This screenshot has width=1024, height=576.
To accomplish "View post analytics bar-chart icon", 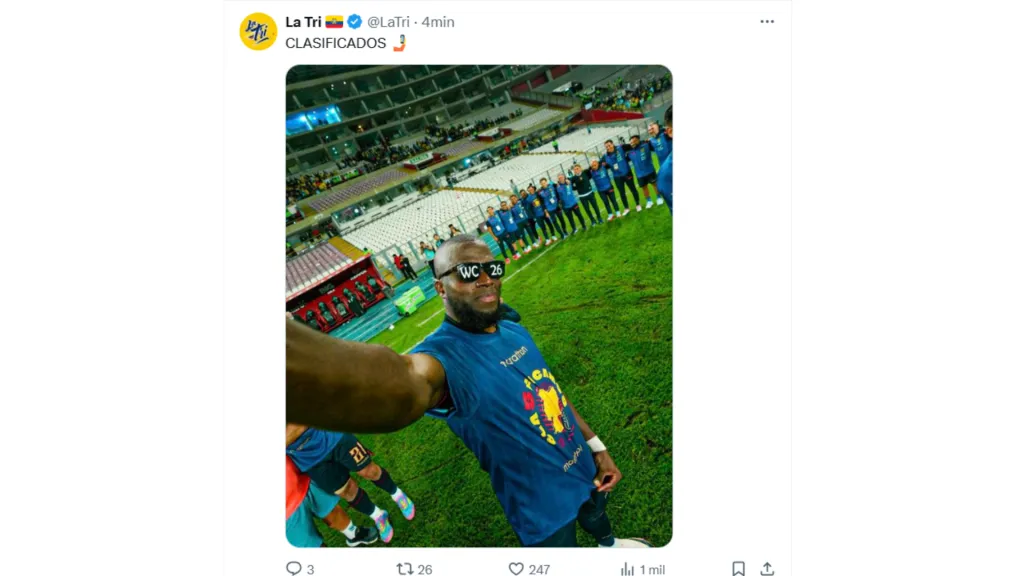I will 627,568.
